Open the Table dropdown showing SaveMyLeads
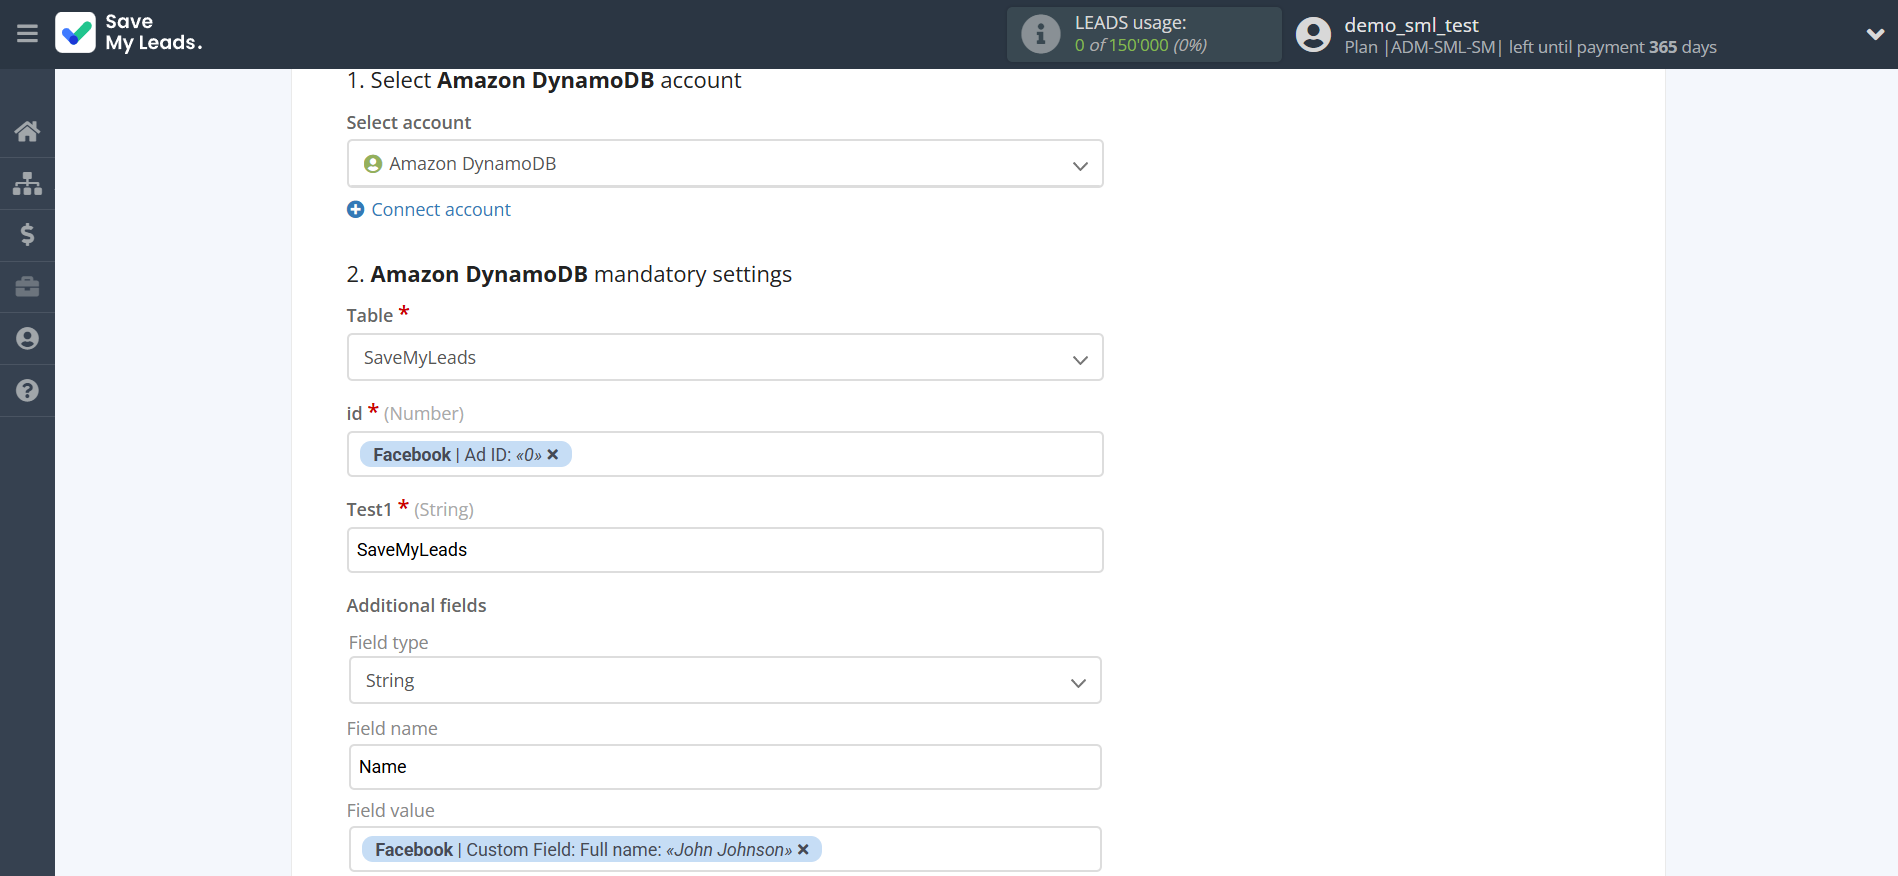This screenshot has height=876, width=1898. click(724, 358)
